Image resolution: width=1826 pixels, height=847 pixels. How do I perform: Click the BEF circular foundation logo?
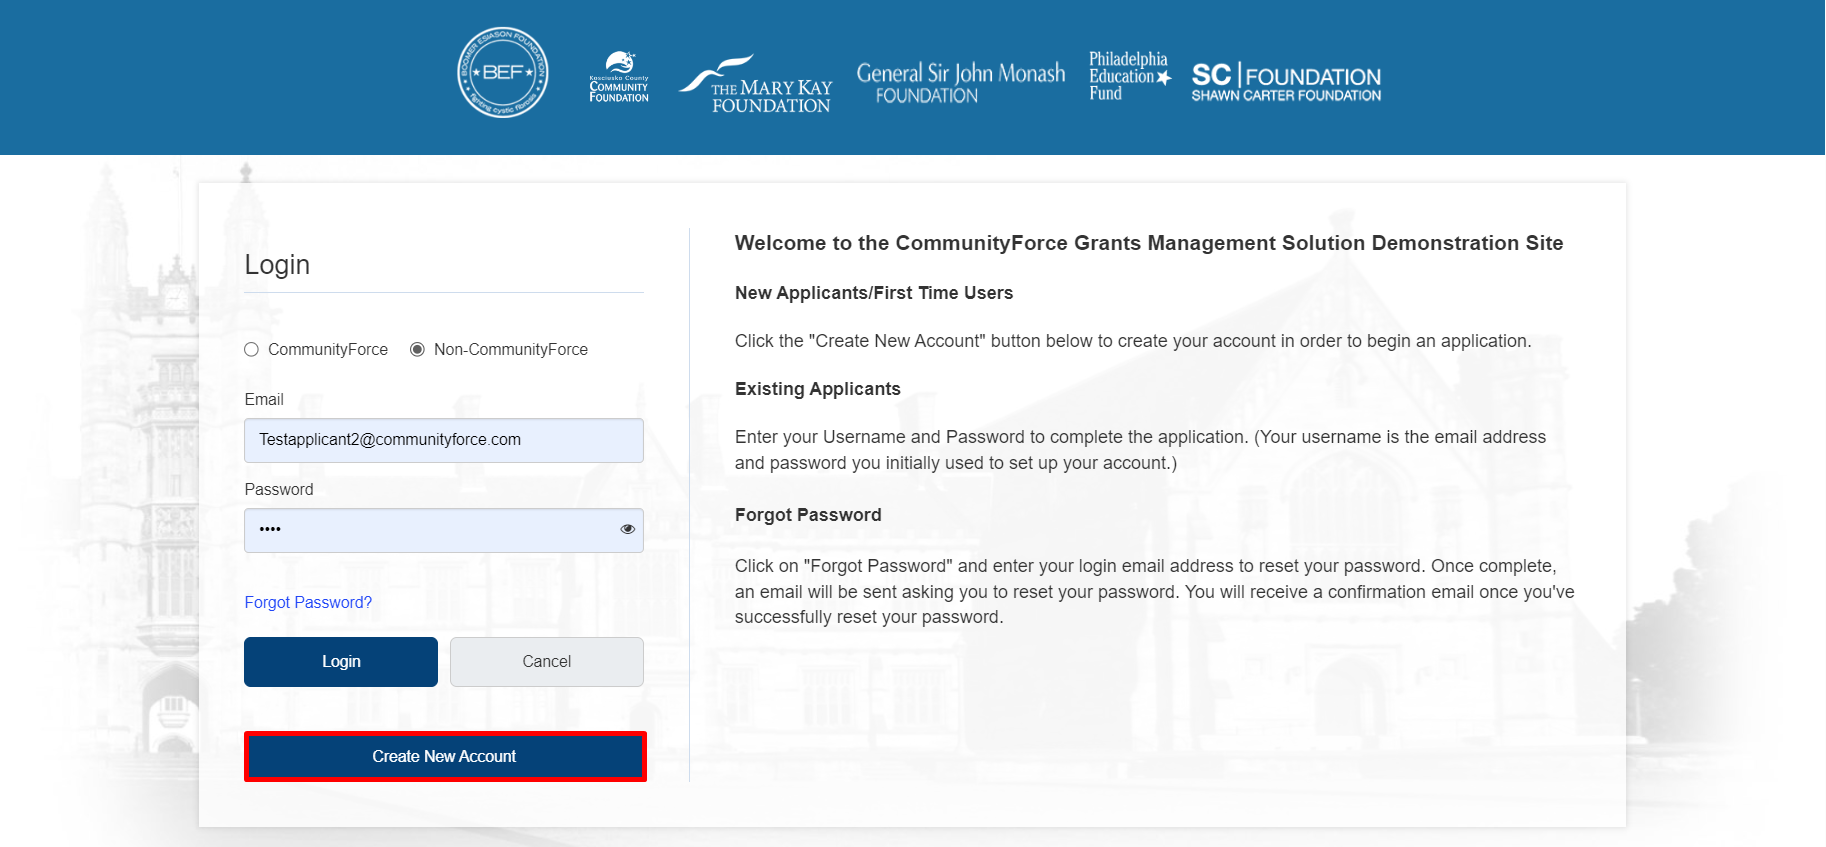coord(502,73)
